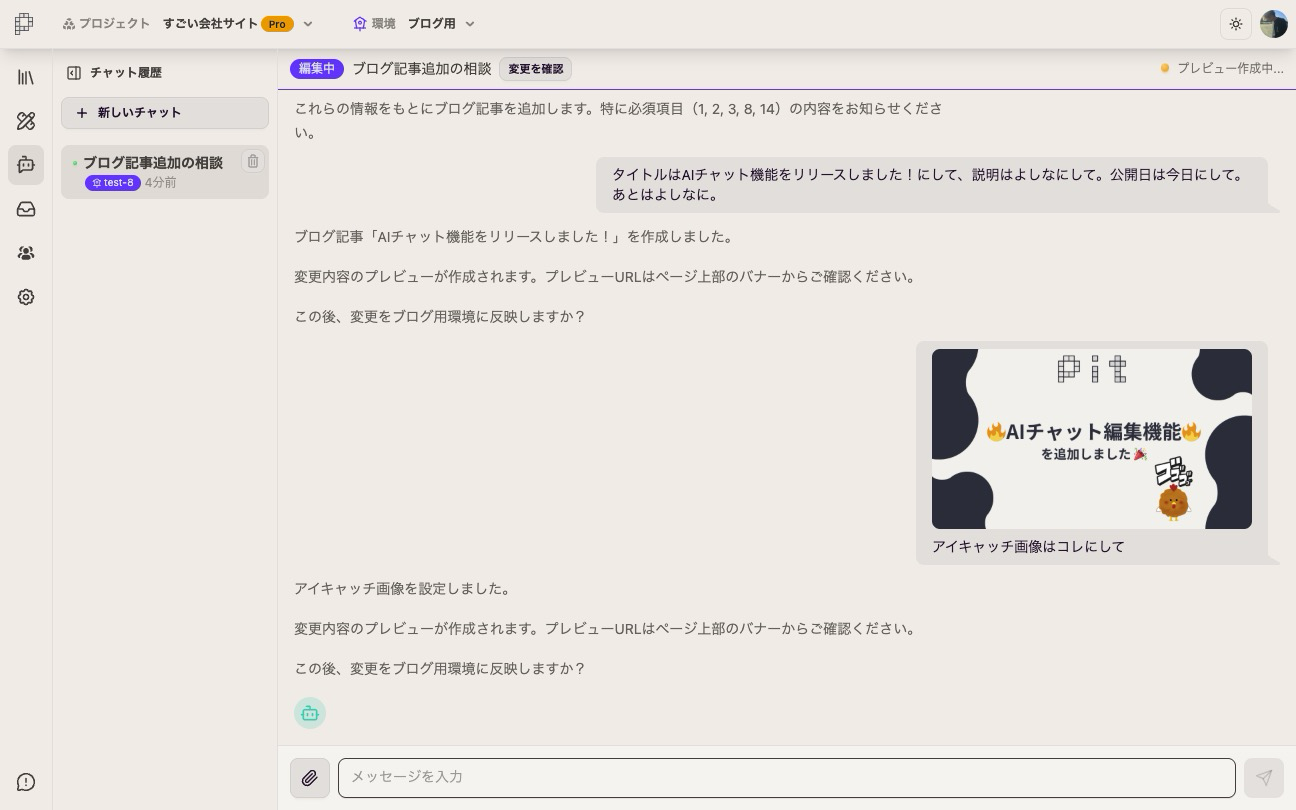The image size is (1296, 810).
Task: Toggle light/dark theme button
Action: tap(1236, 24)
